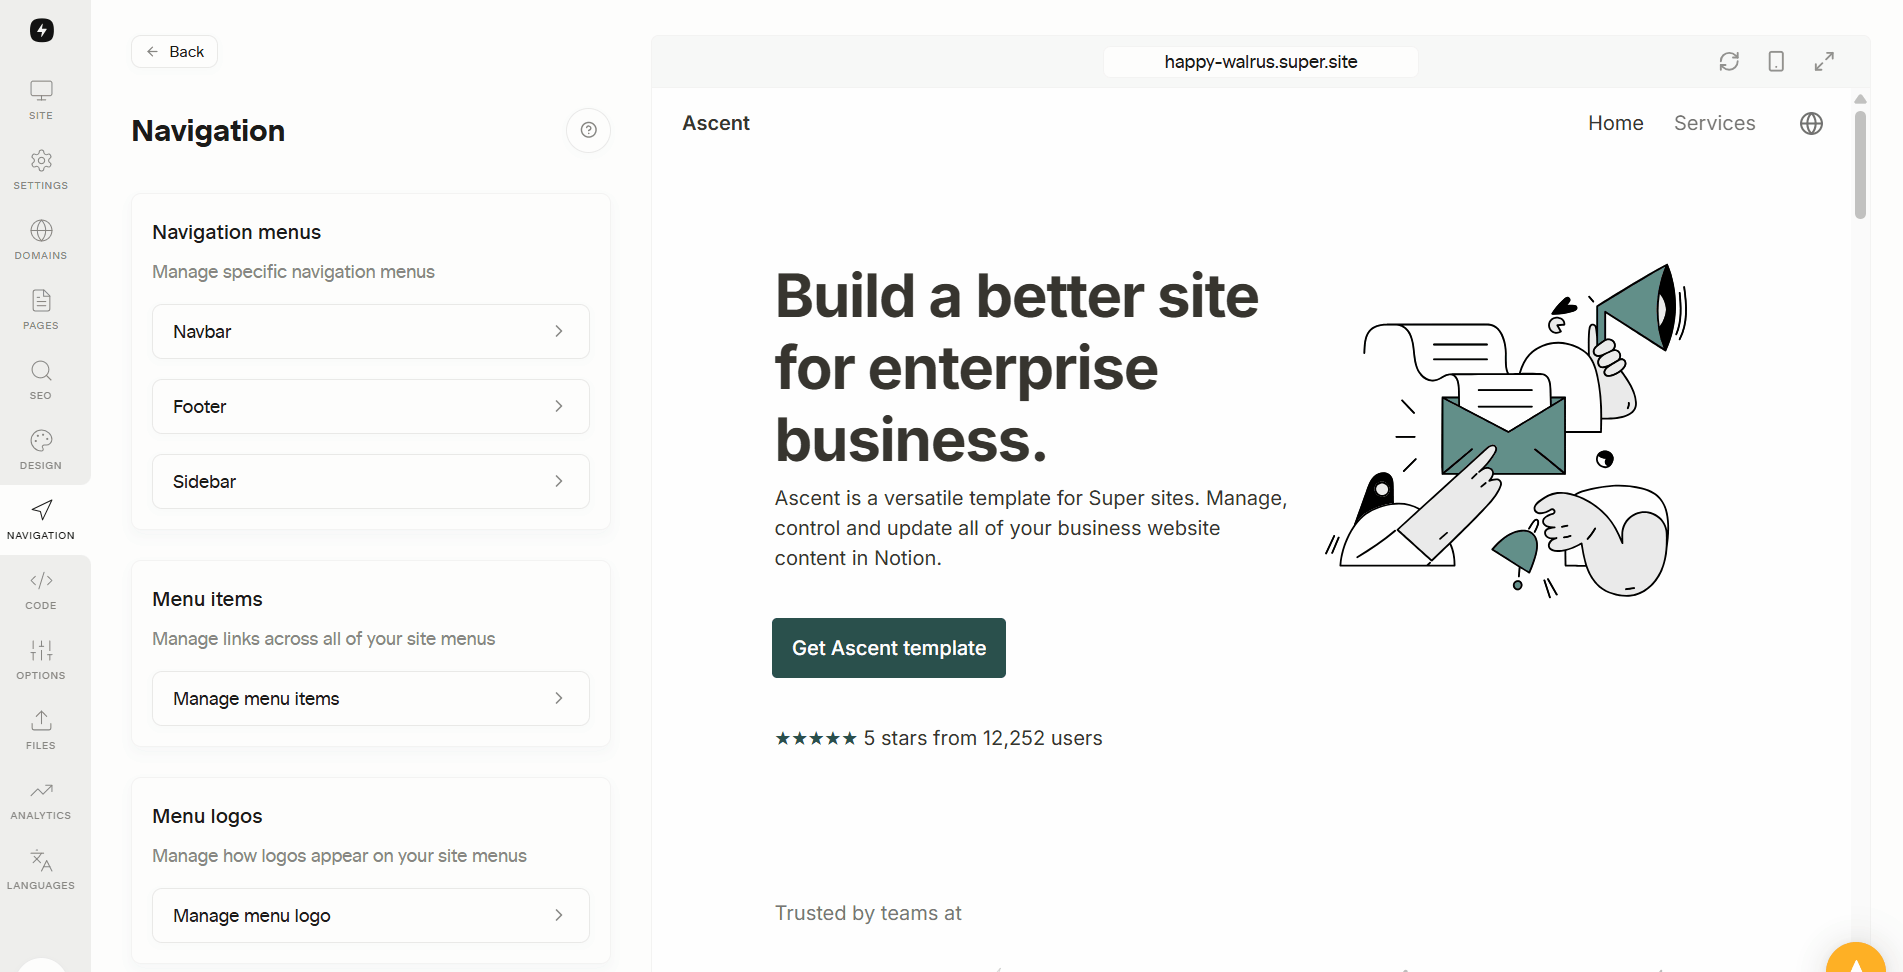Click the megaphone and envelope hero illustration
This screenshot has width=1903, height=972.
coord(1507,430)
